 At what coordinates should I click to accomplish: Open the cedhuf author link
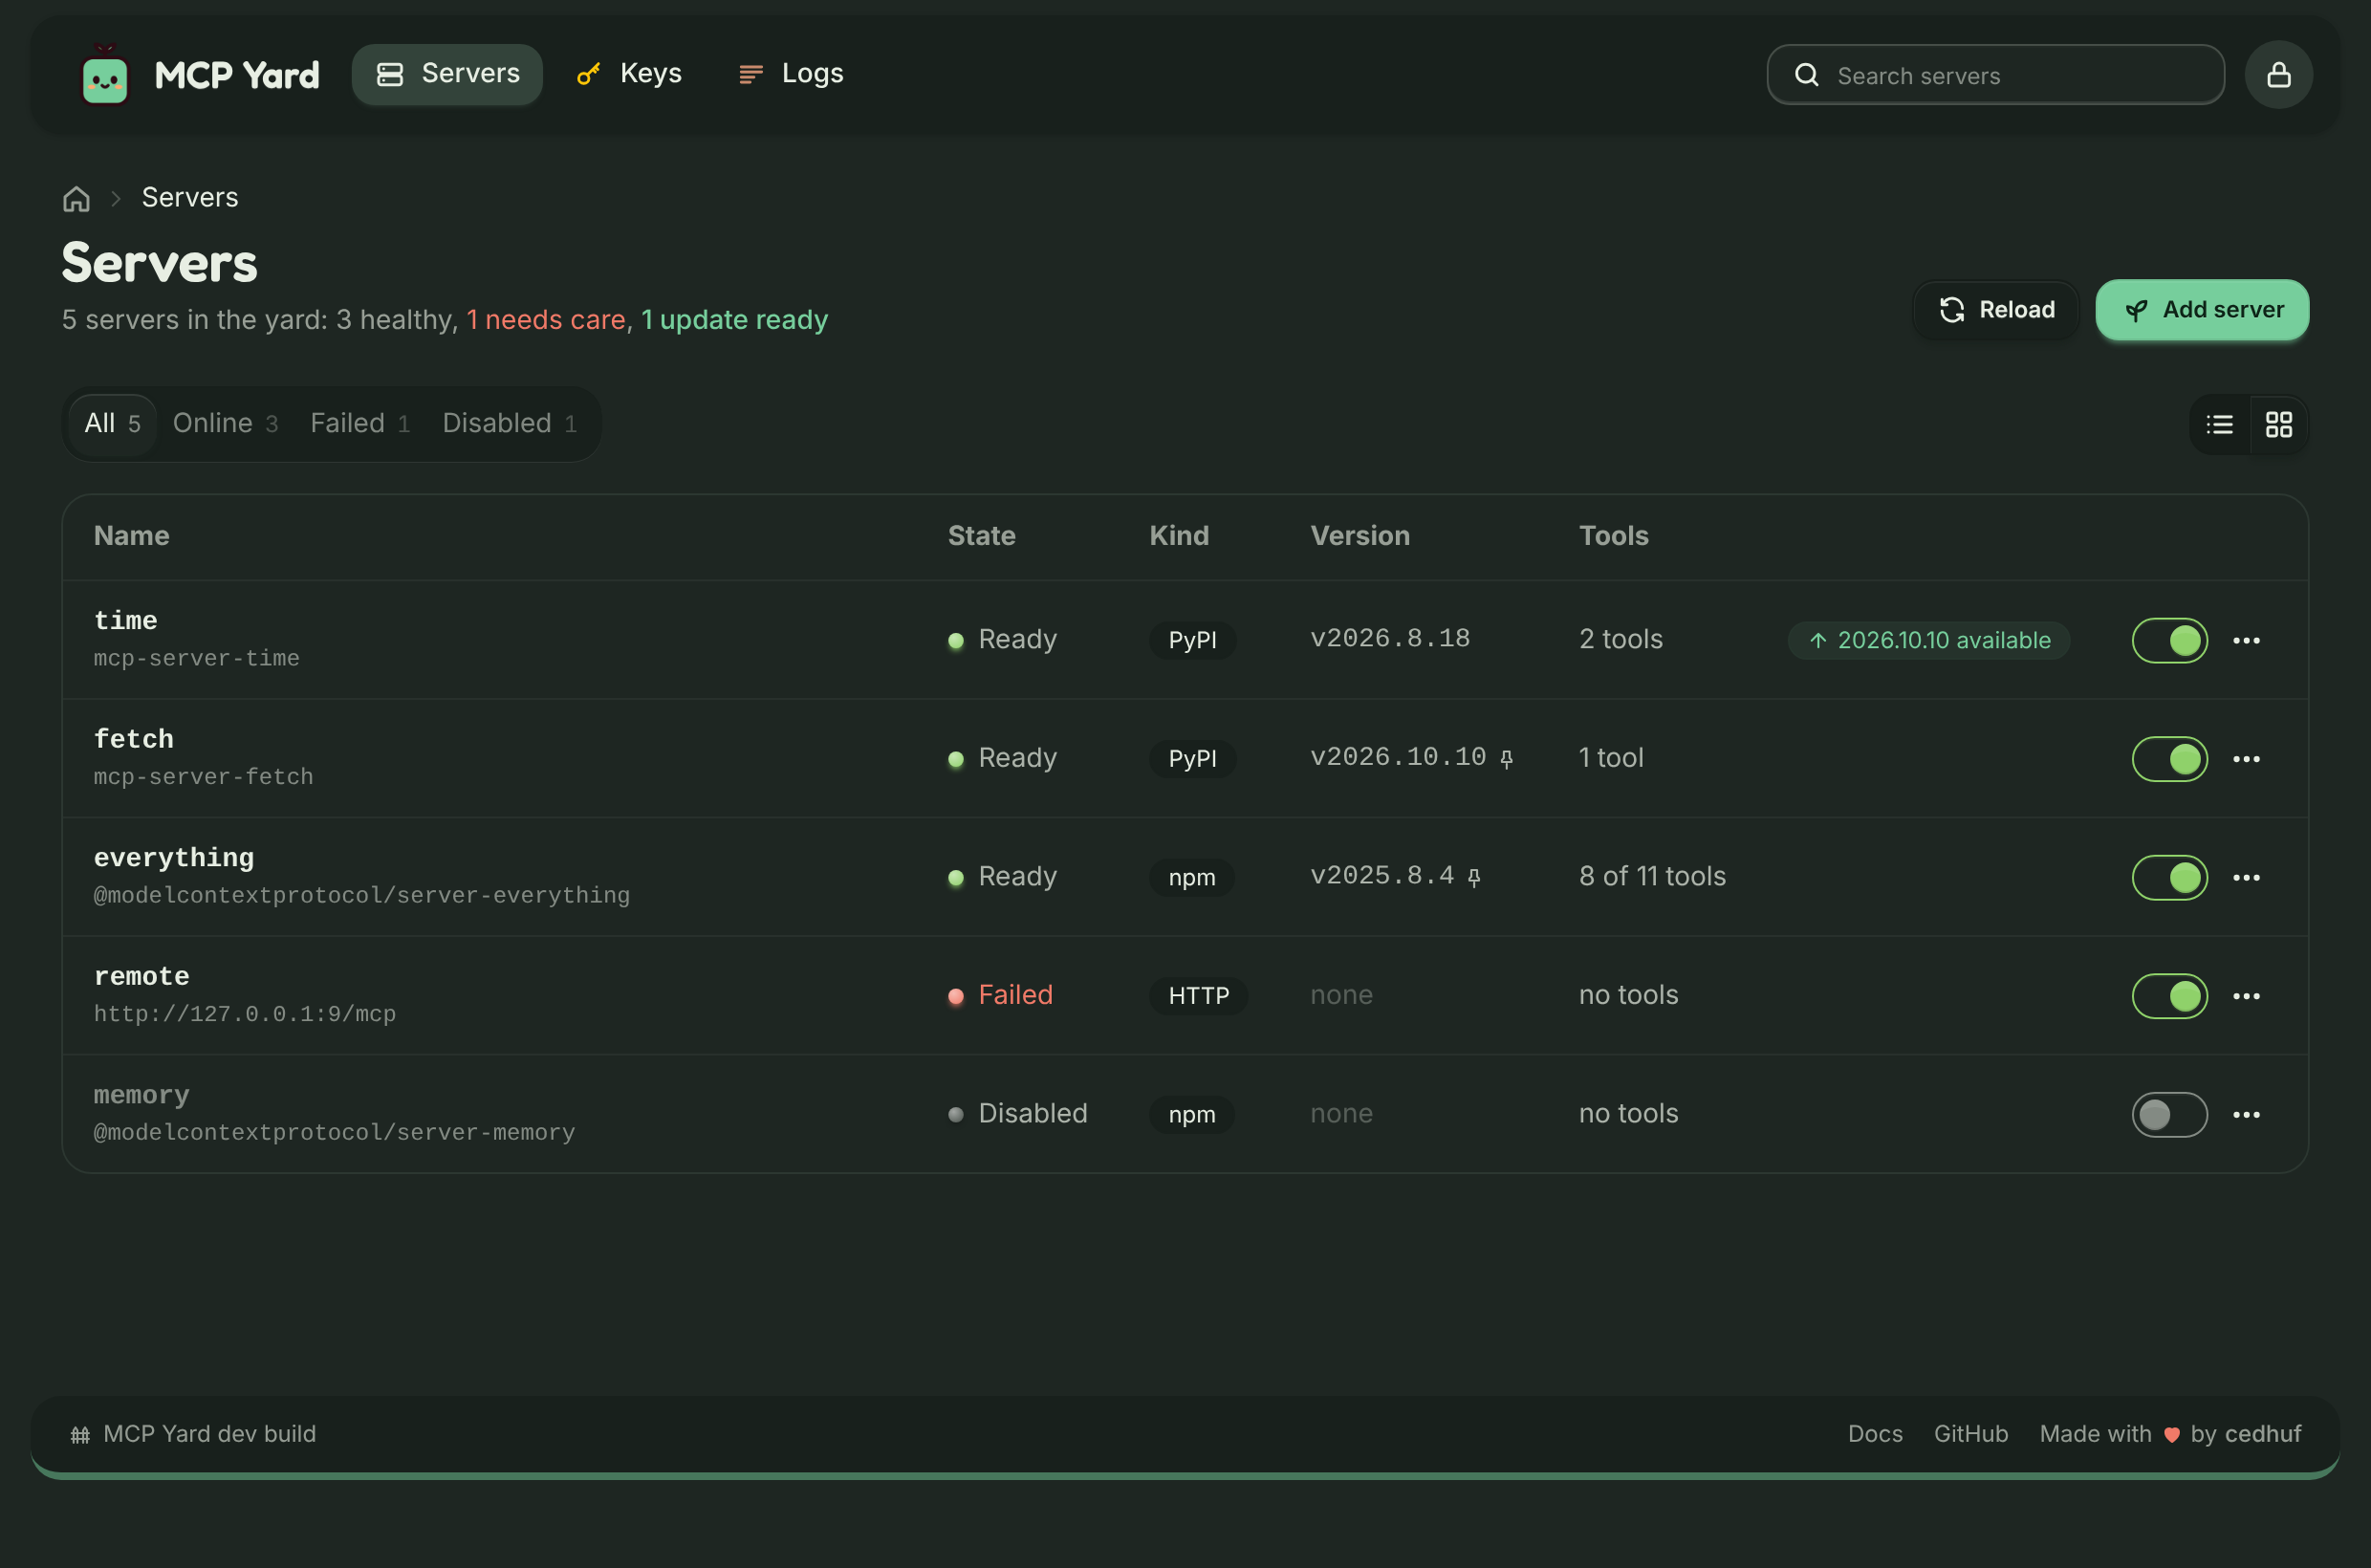tap(2263, 1433)
